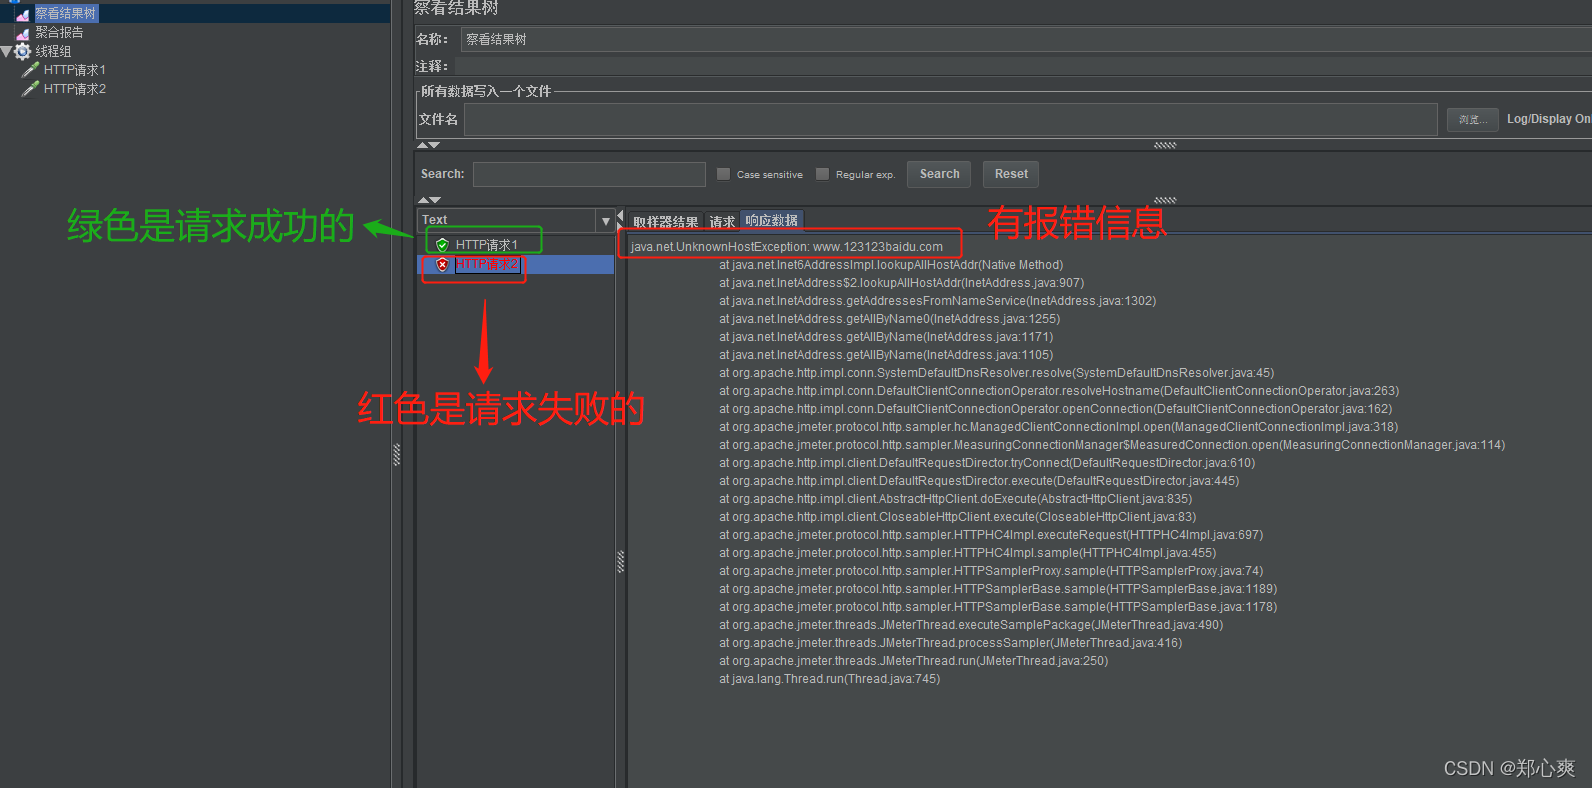Click the red failure shield icon
Screen dimensions: 1592x788
[x=442, y=264]
